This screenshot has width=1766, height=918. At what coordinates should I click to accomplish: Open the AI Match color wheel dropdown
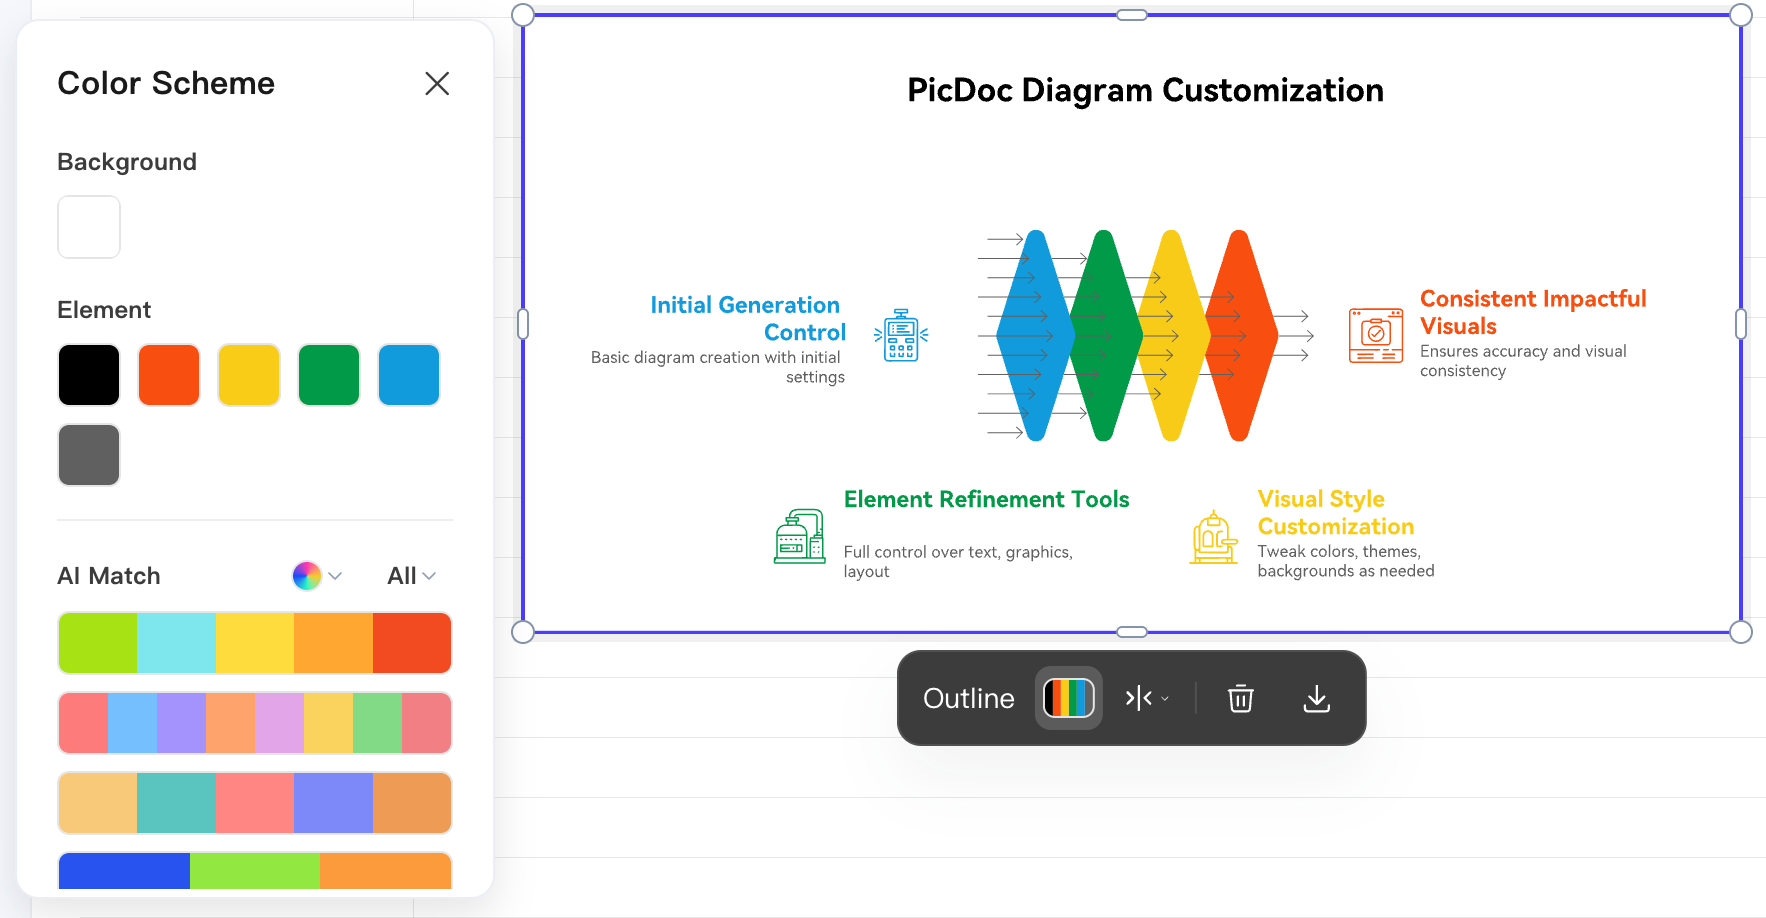[x=317, y=576]
